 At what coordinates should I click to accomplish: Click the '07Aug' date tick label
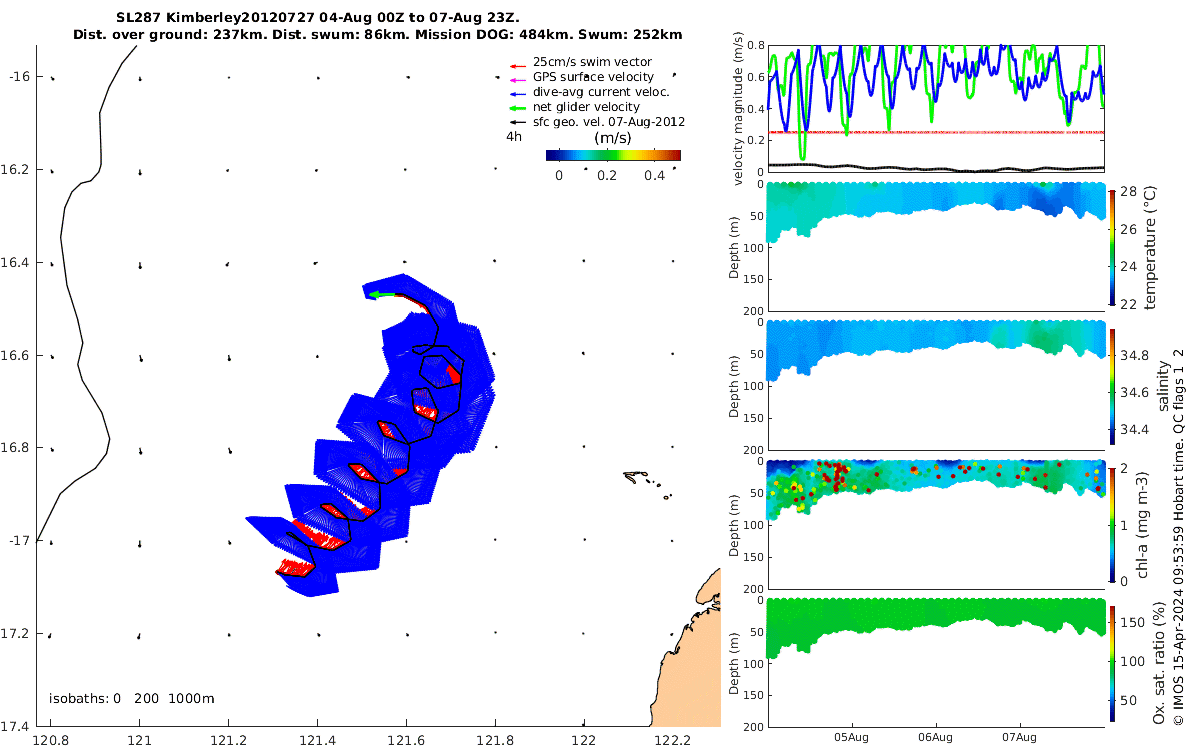point(1019,737)
